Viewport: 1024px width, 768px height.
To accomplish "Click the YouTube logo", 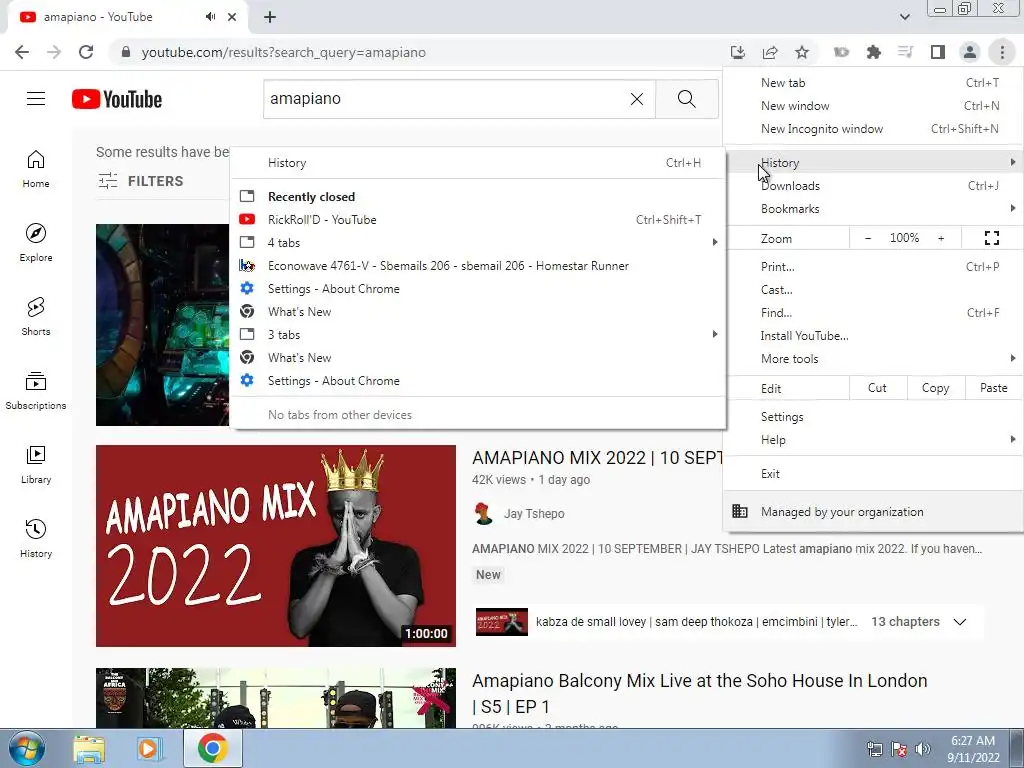I will coord(117,99).
